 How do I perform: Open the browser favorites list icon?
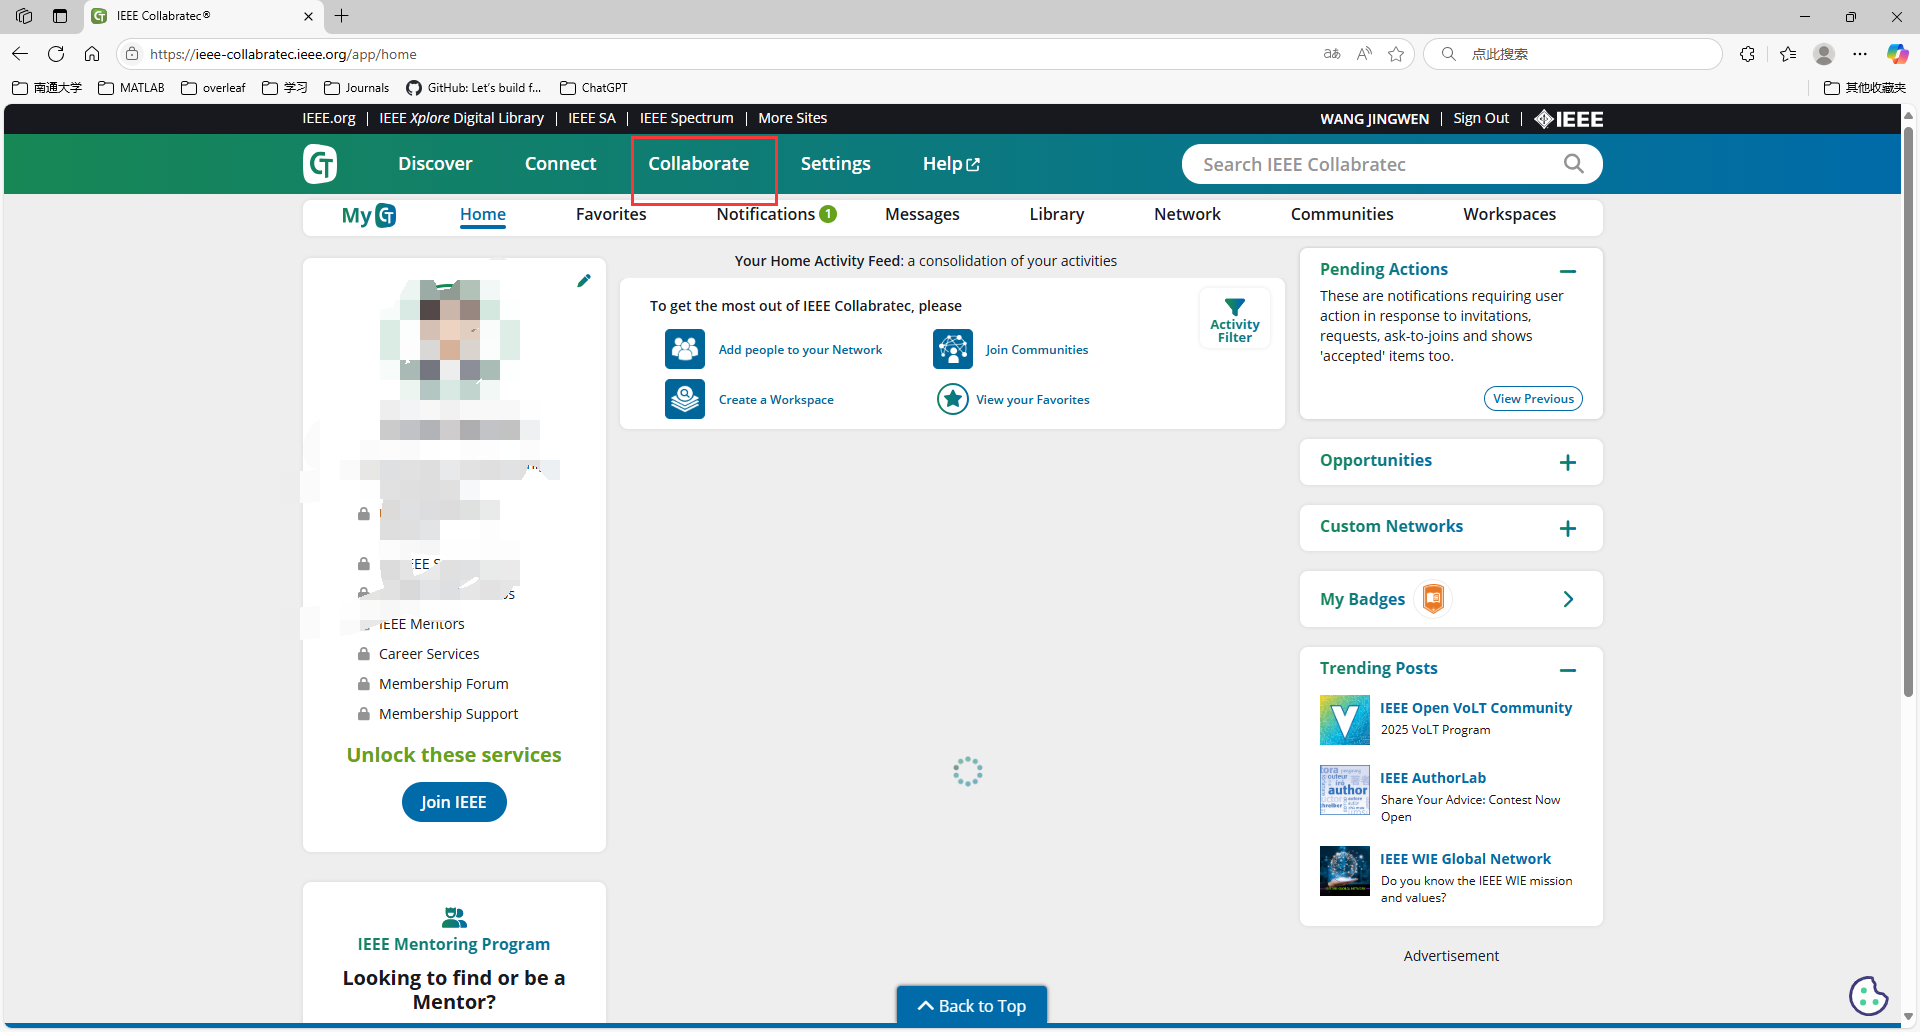pyautogui.click(x=1788, y=54)
